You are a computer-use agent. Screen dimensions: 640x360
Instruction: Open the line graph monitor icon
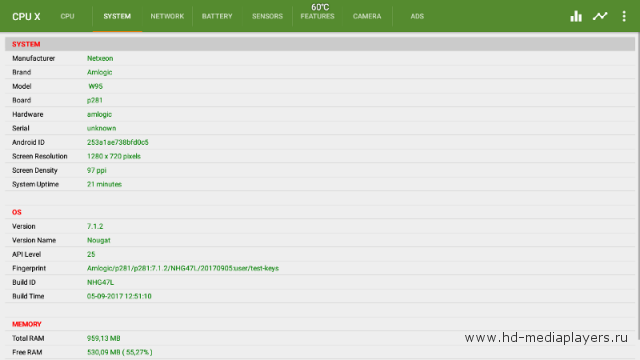[x=600, y=16]
